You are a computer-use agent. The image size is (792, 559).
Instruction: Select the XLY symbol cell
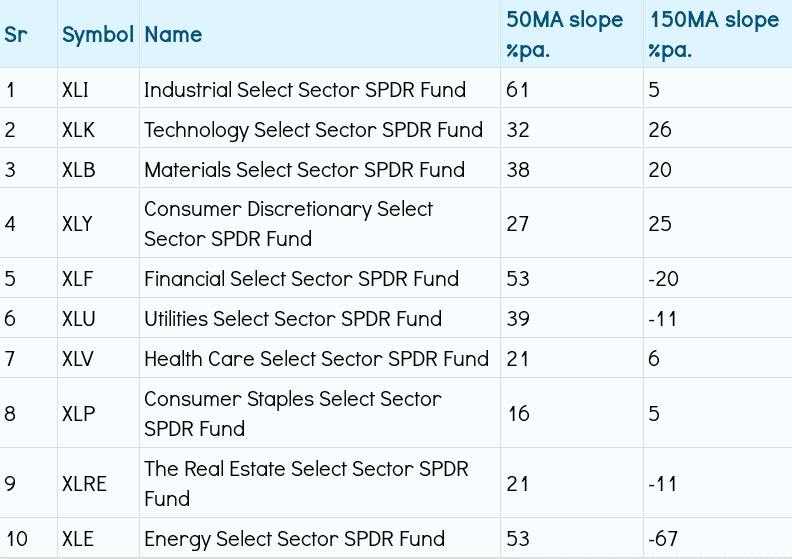click(x=77, y=224)
